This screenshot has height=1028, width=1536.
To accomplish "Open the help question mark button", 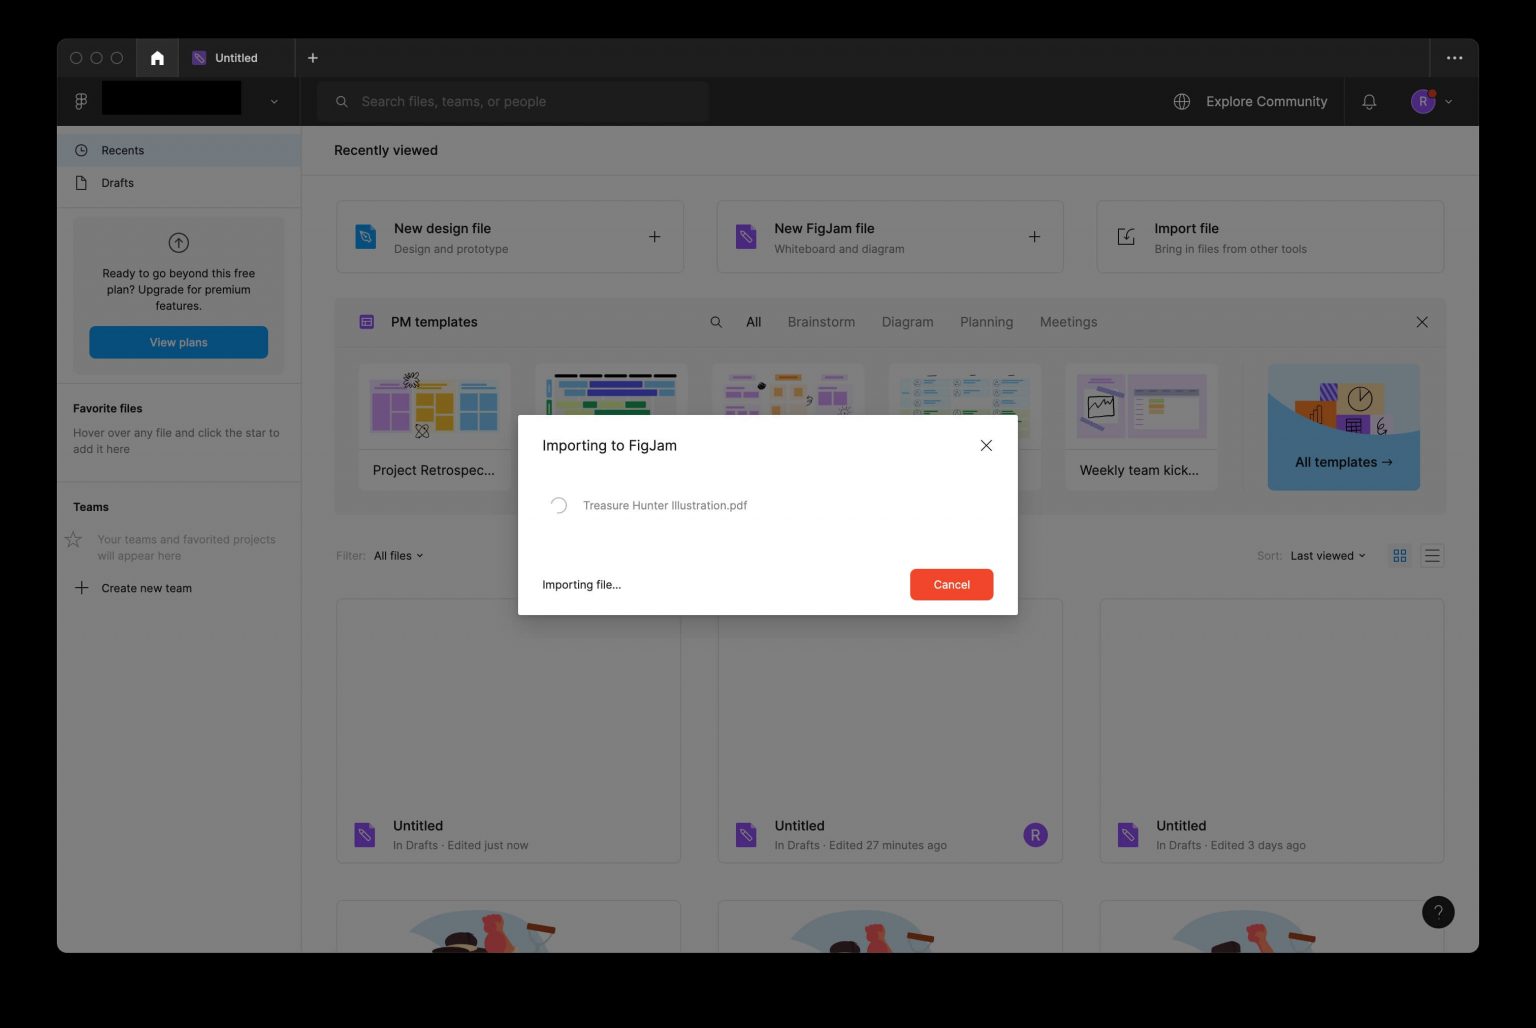I will coord(1438,911).
